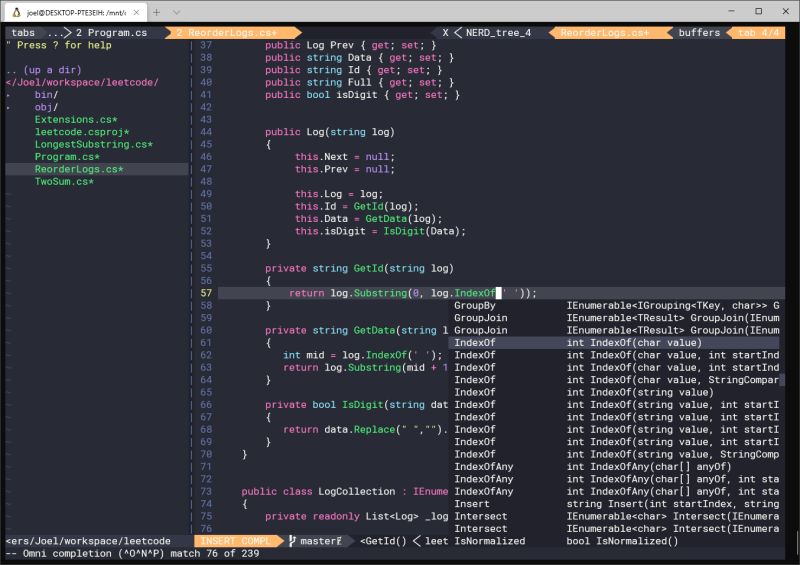Click the 'buffers' label in the tabline
Screen dimensions: 800x565
click(x=699, y=33)
